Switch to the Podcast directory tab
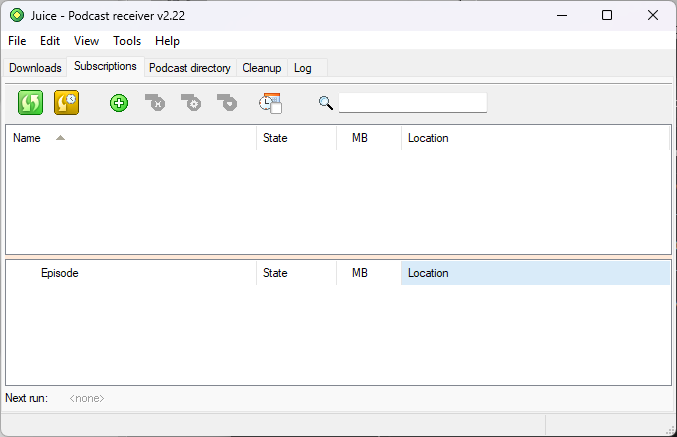 [189, 68]
